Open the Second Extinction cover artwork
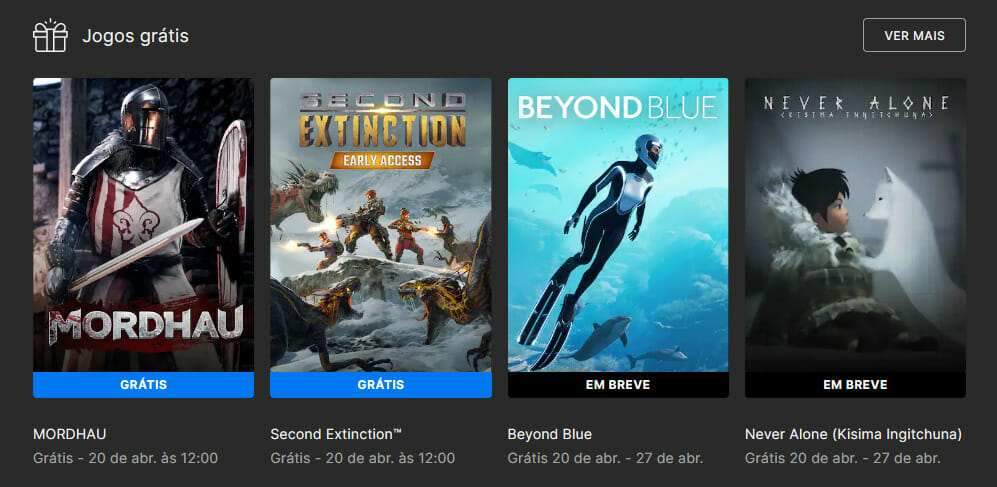Viewport: 997px width, 487px height. tap(380, 225)
